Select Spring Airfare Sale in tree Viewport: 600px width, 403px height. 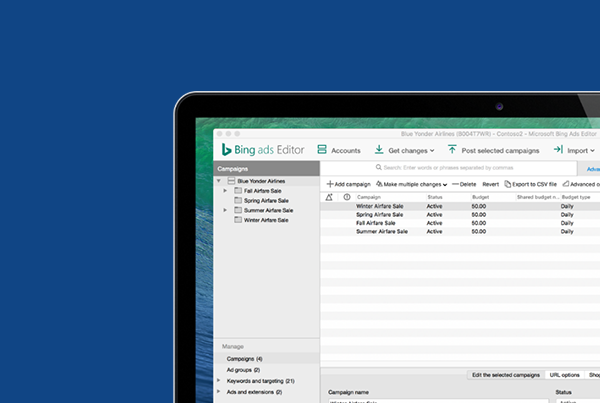pyautogui.click(x=266, y=201)
